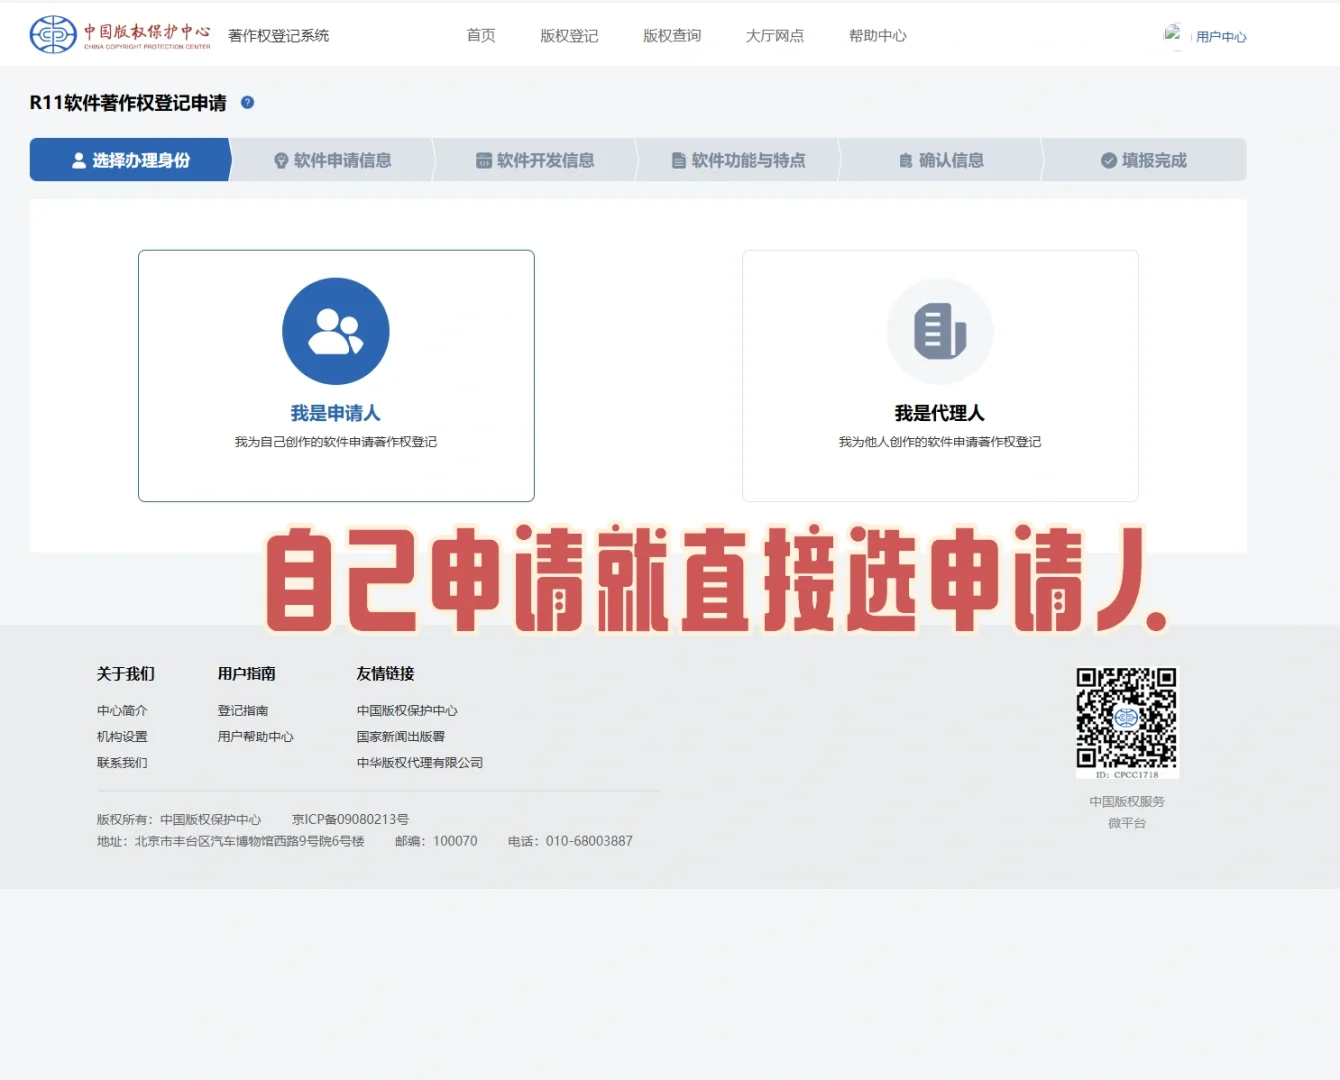The image size is (1340, 1080).
Task: Expand the 确认信息 step section
Action: coord(941,159)
